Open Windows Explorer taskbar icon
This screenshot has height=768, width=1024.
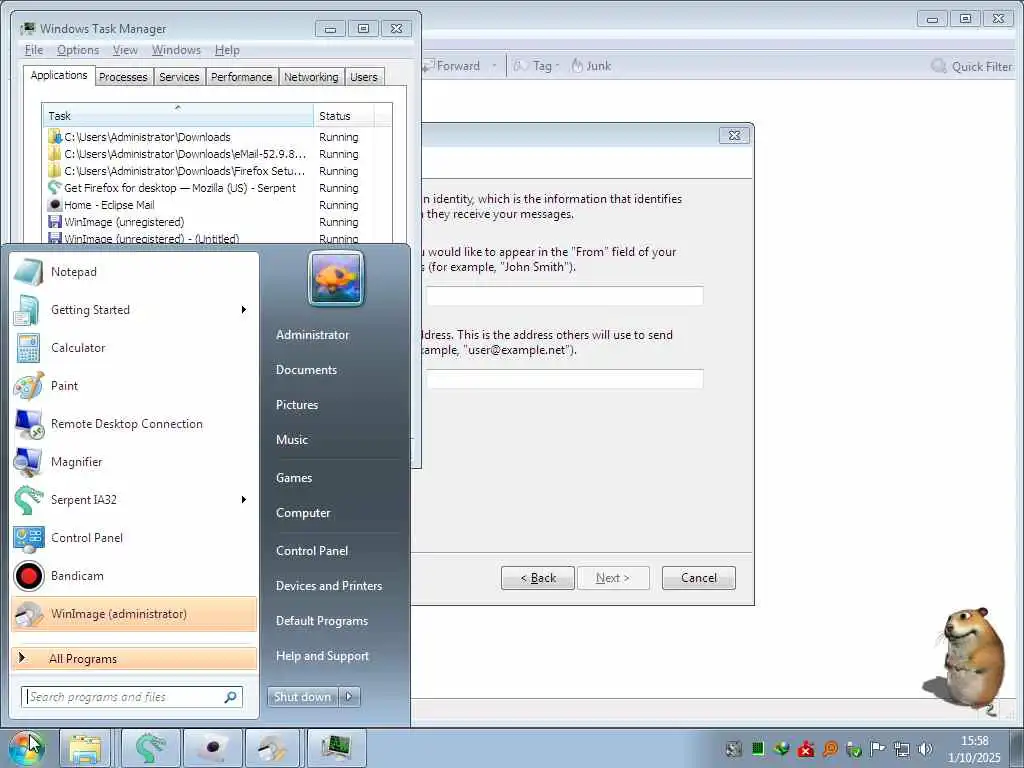pos(85,748)
